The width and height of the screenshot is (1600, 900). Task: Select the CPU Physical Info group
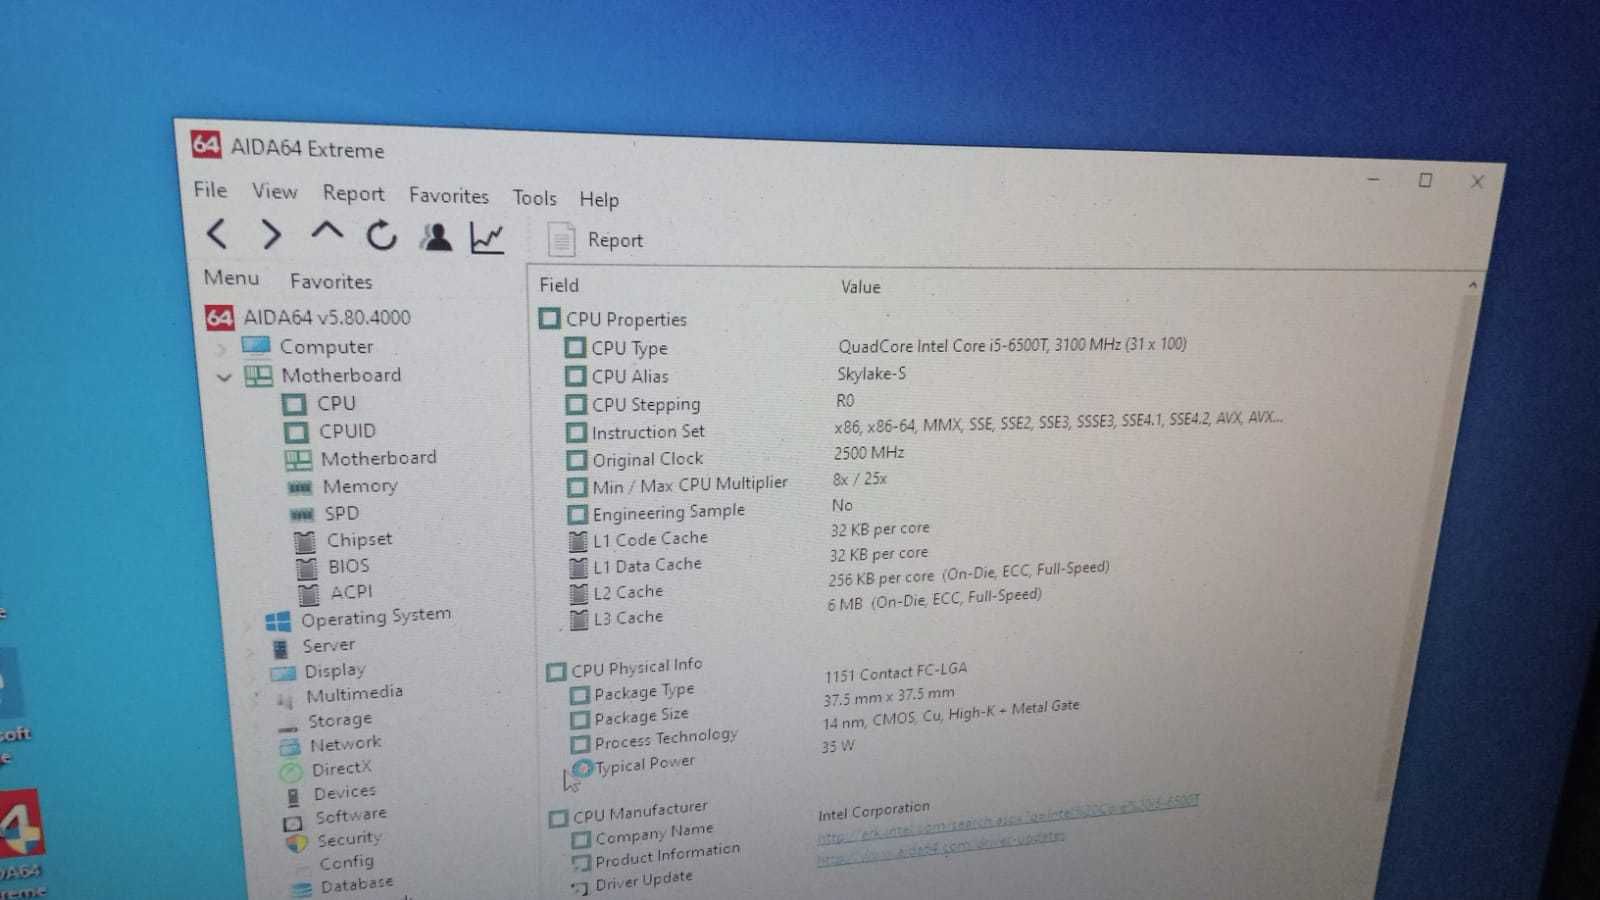coord(636,667)
